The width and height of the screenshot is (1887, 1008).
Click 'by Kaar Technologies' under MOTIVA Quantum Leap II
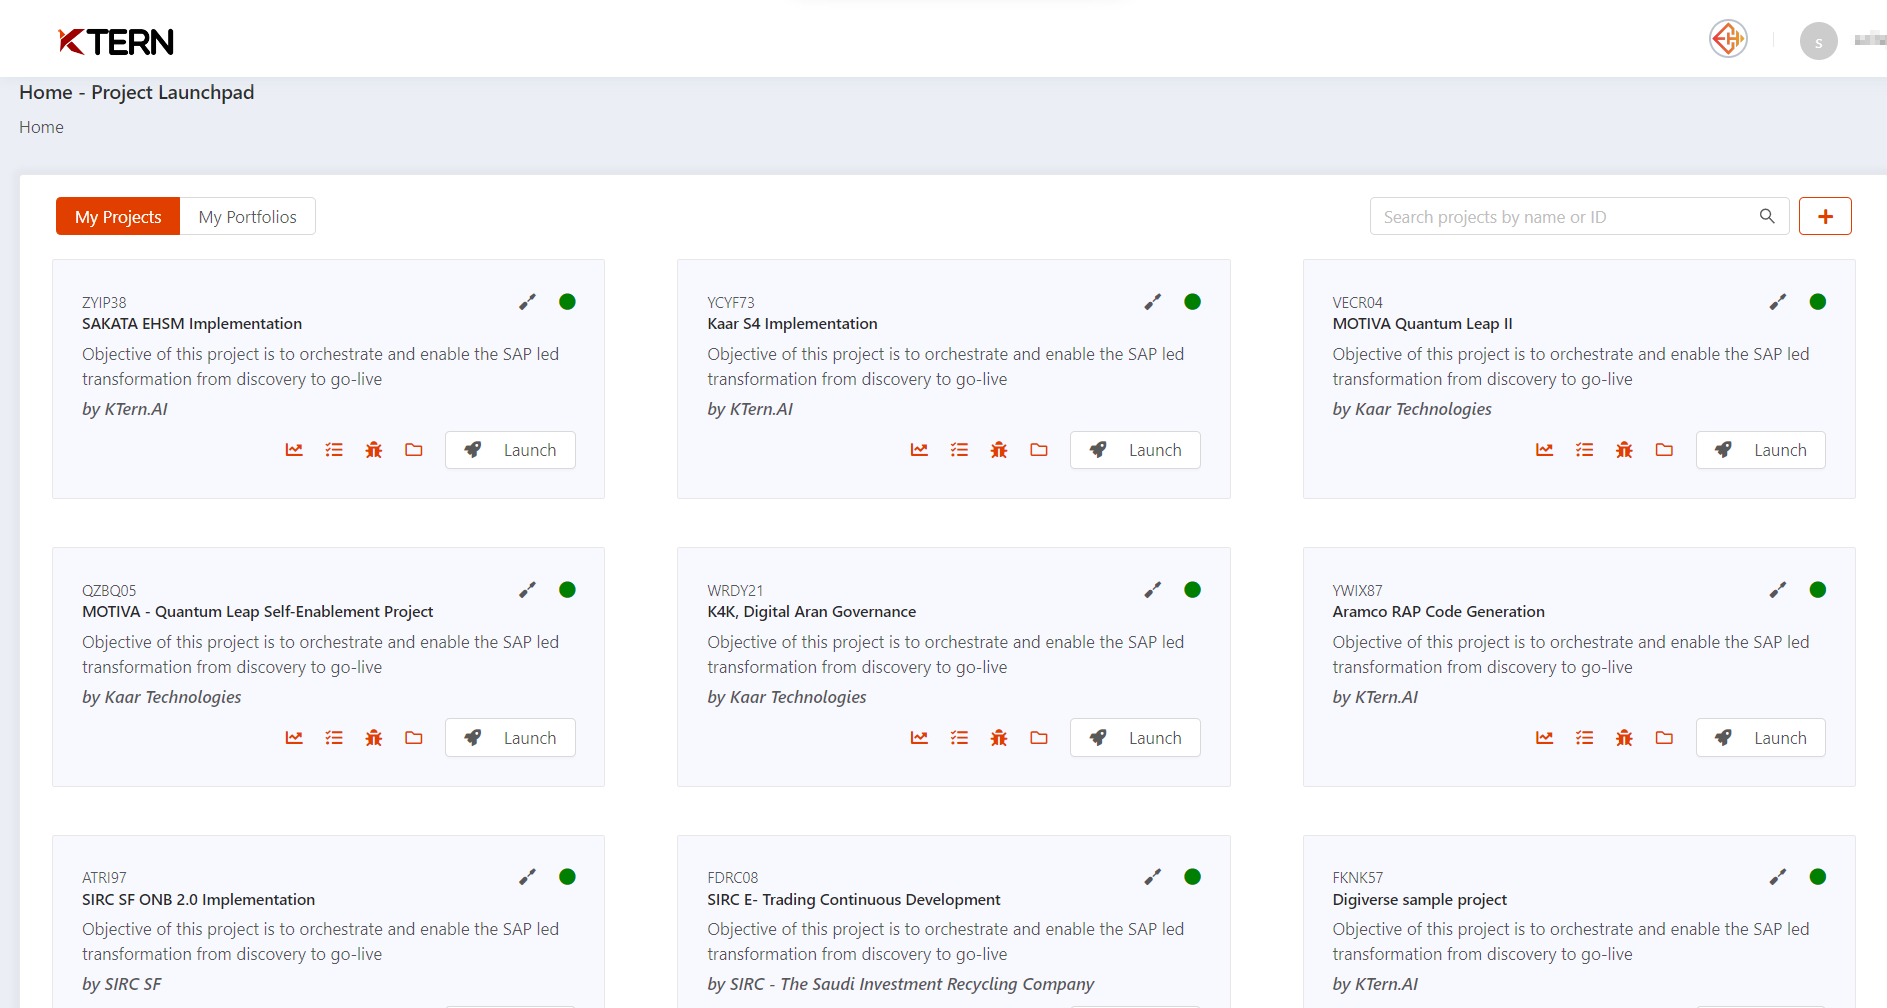(1412, 409)
